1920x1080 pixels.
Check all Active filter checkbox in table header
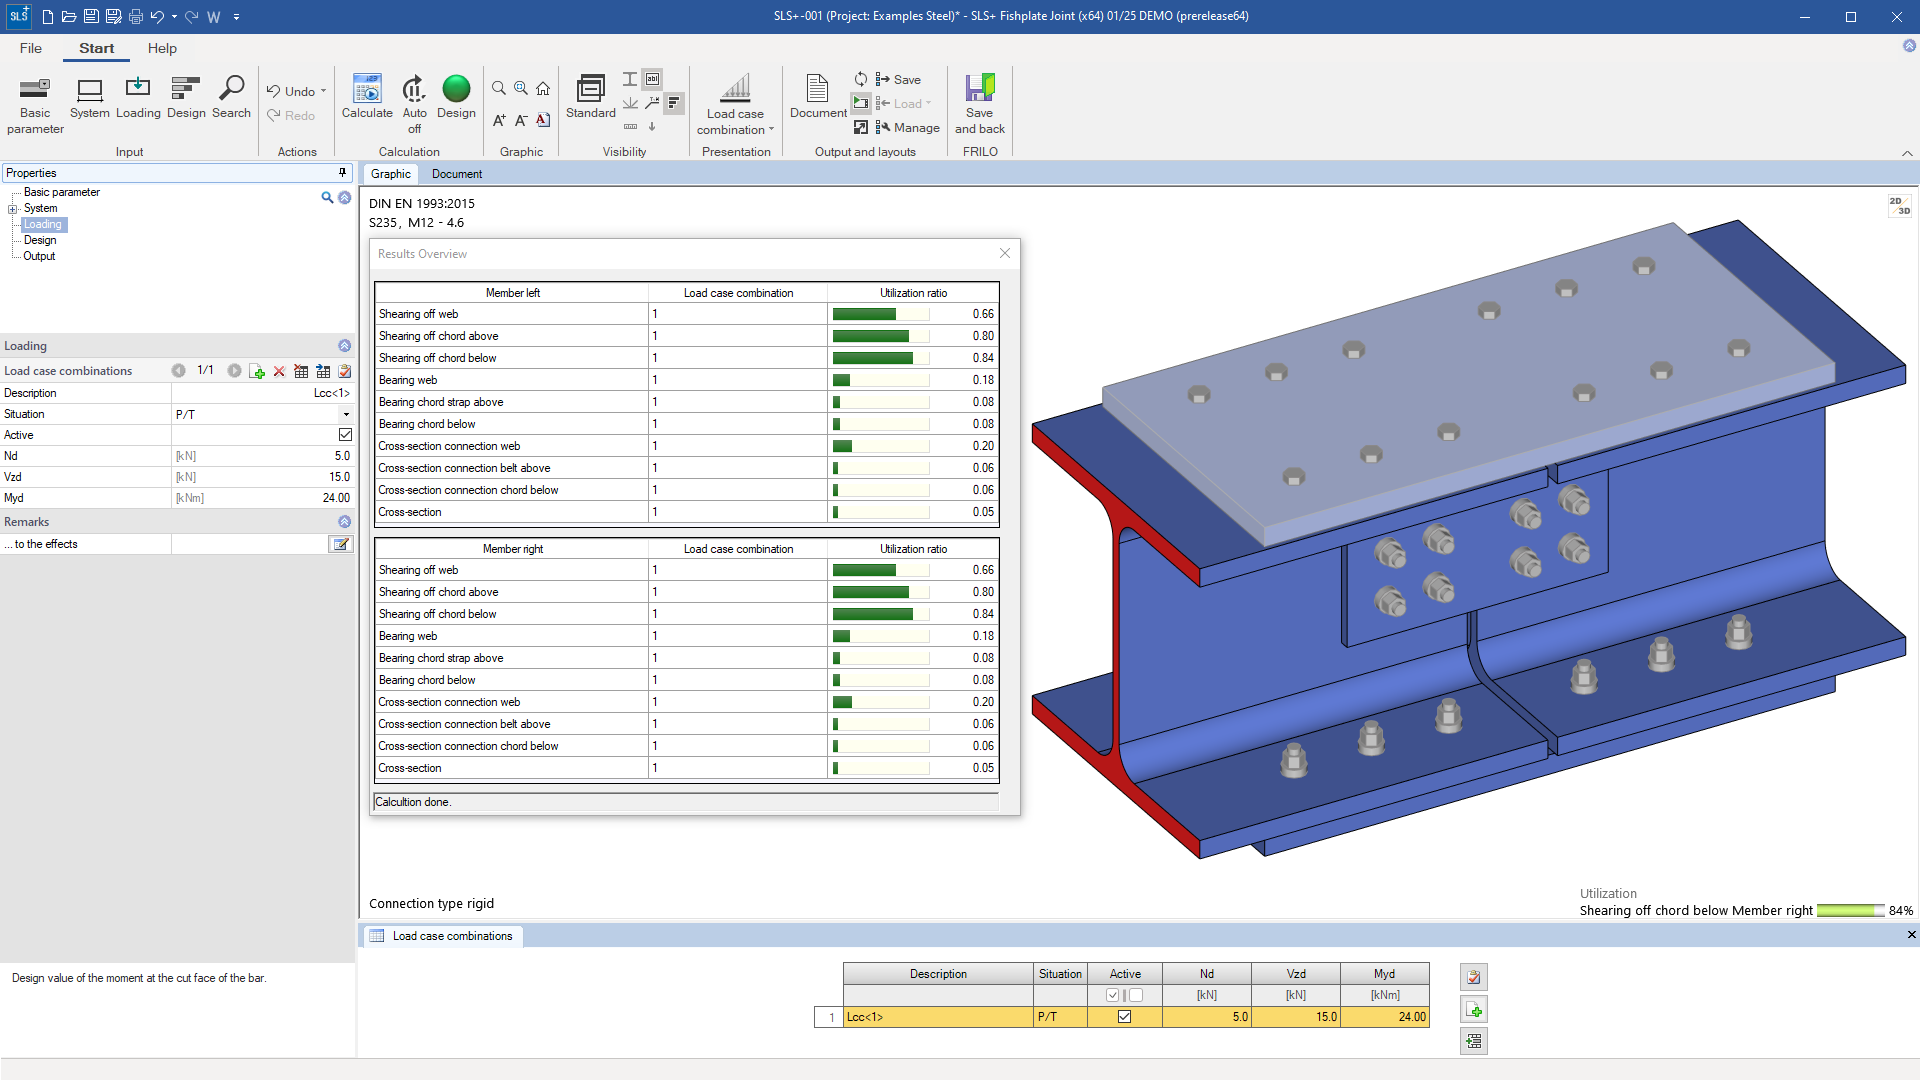pos(1112,995)
